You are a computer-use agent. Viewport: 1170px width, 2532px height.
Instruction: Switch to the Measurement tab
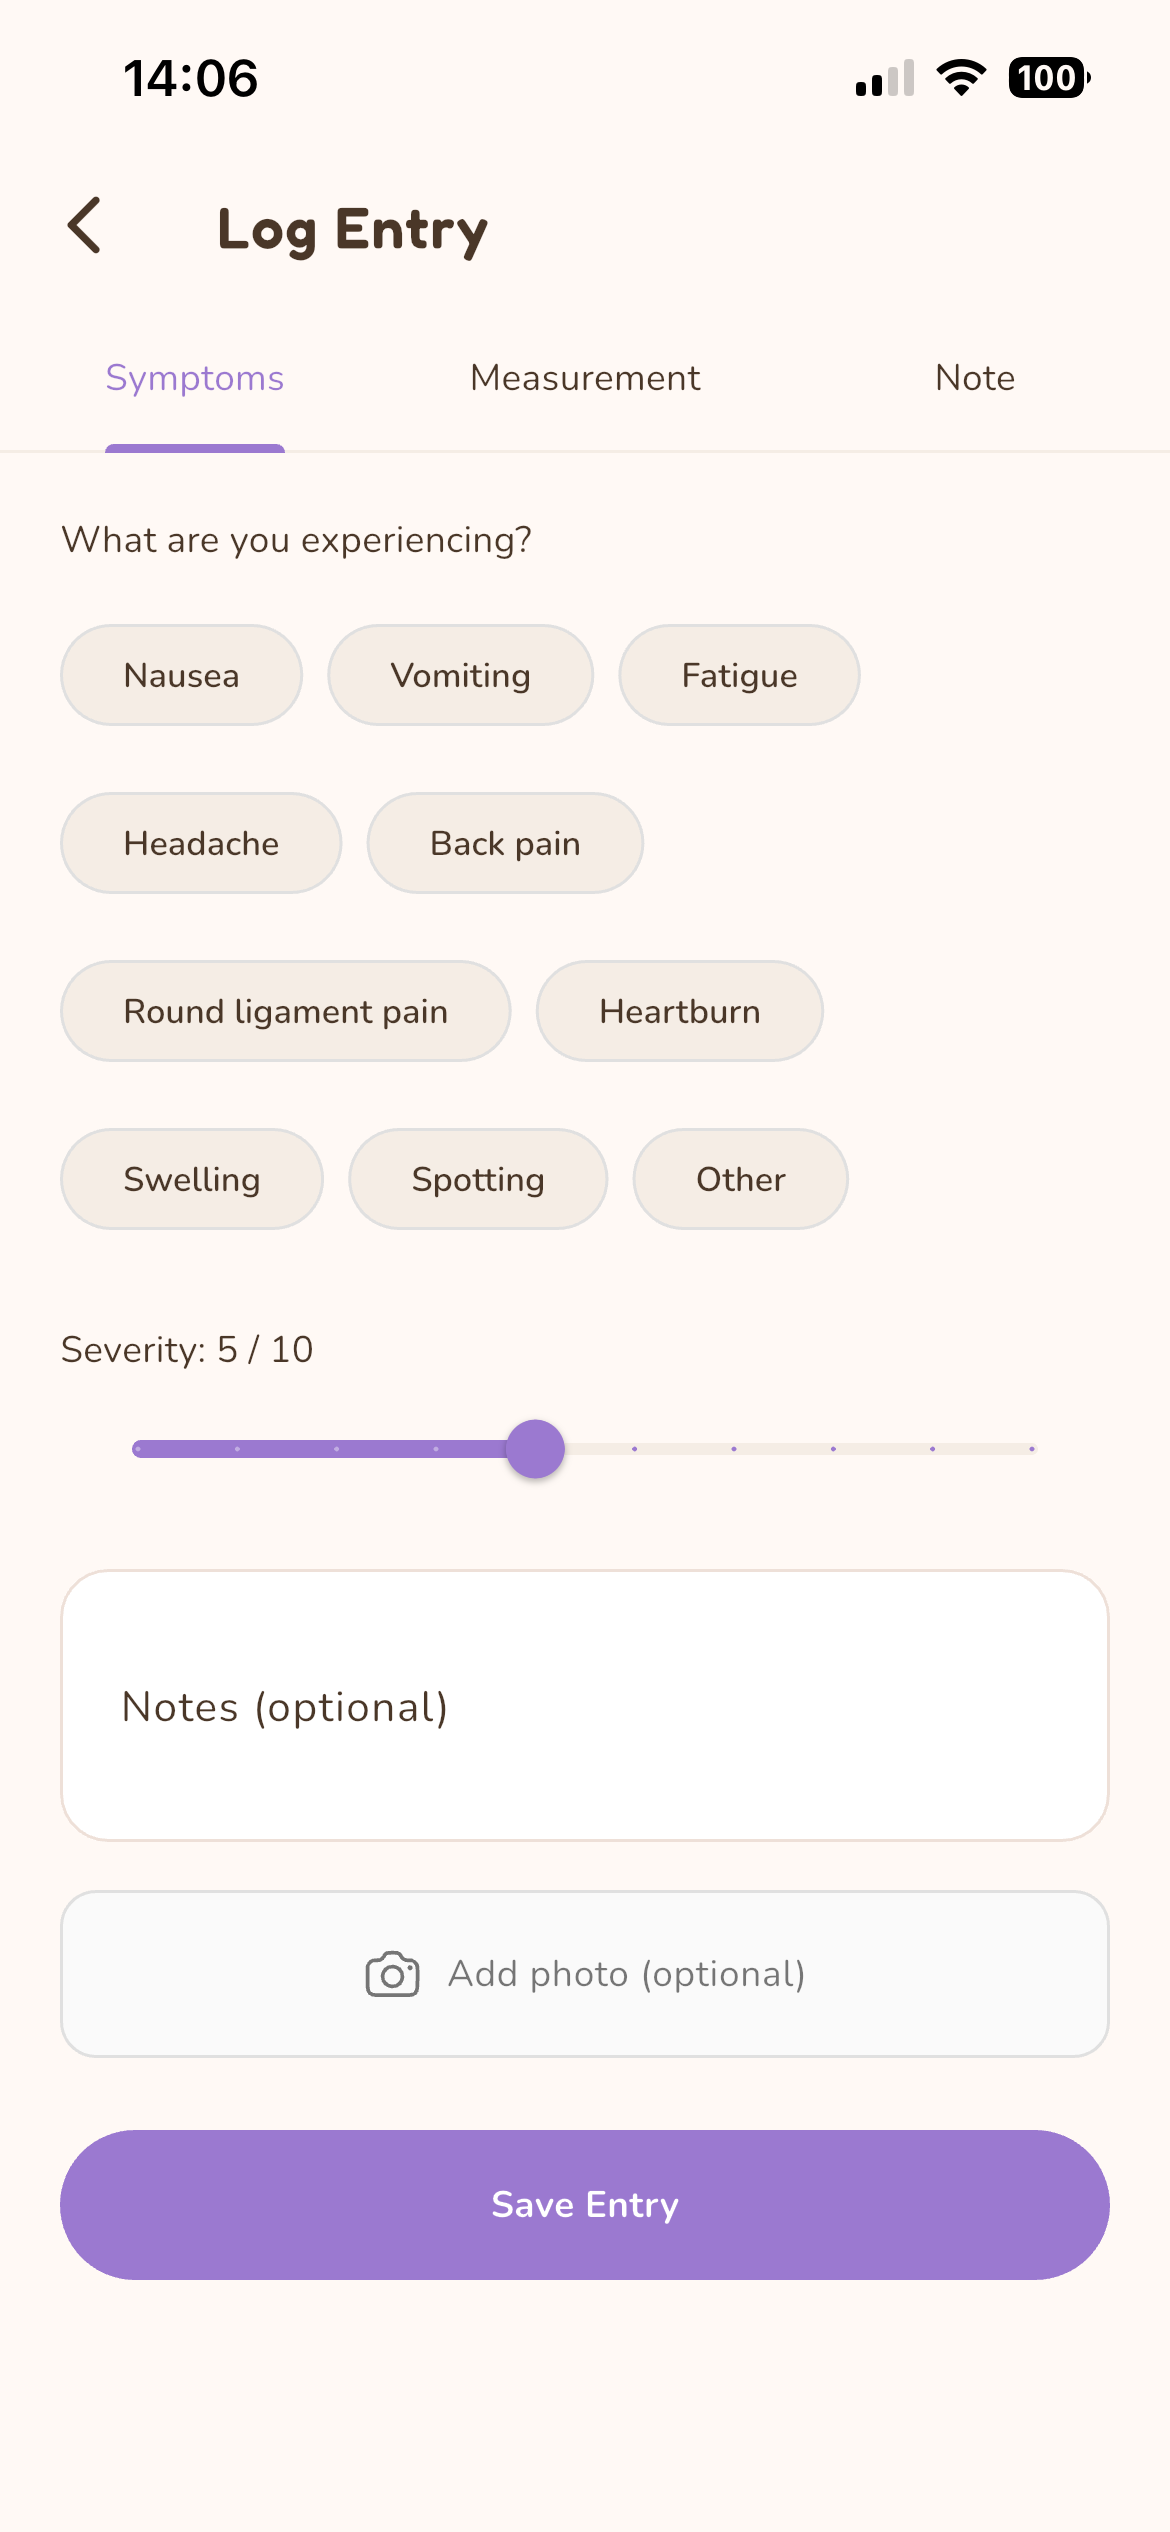tap(585, 378)
